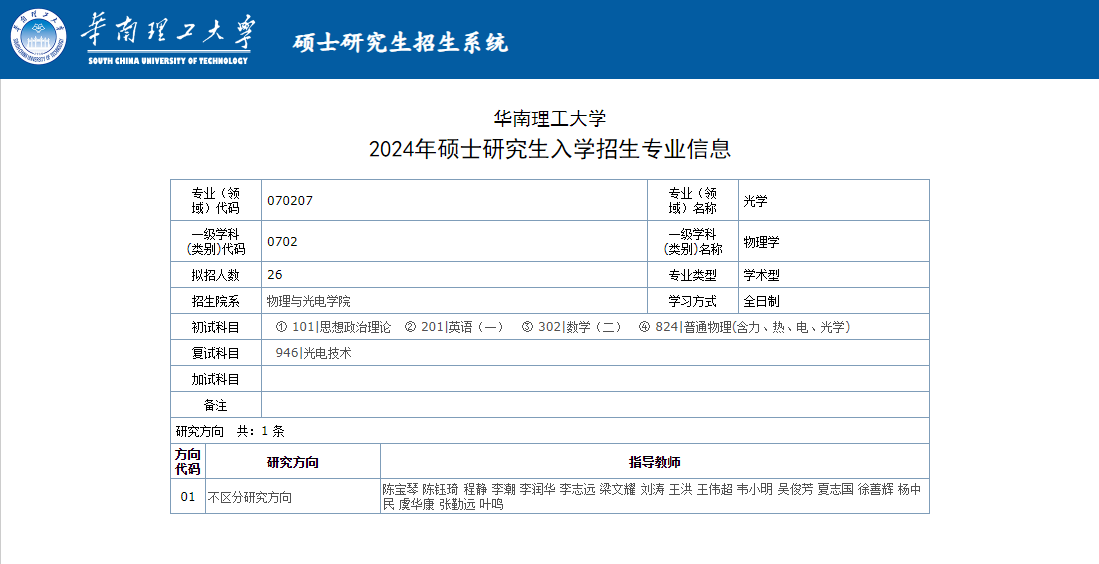
Task: Click the study mode value 全日制
Action: tap(761, 301)
